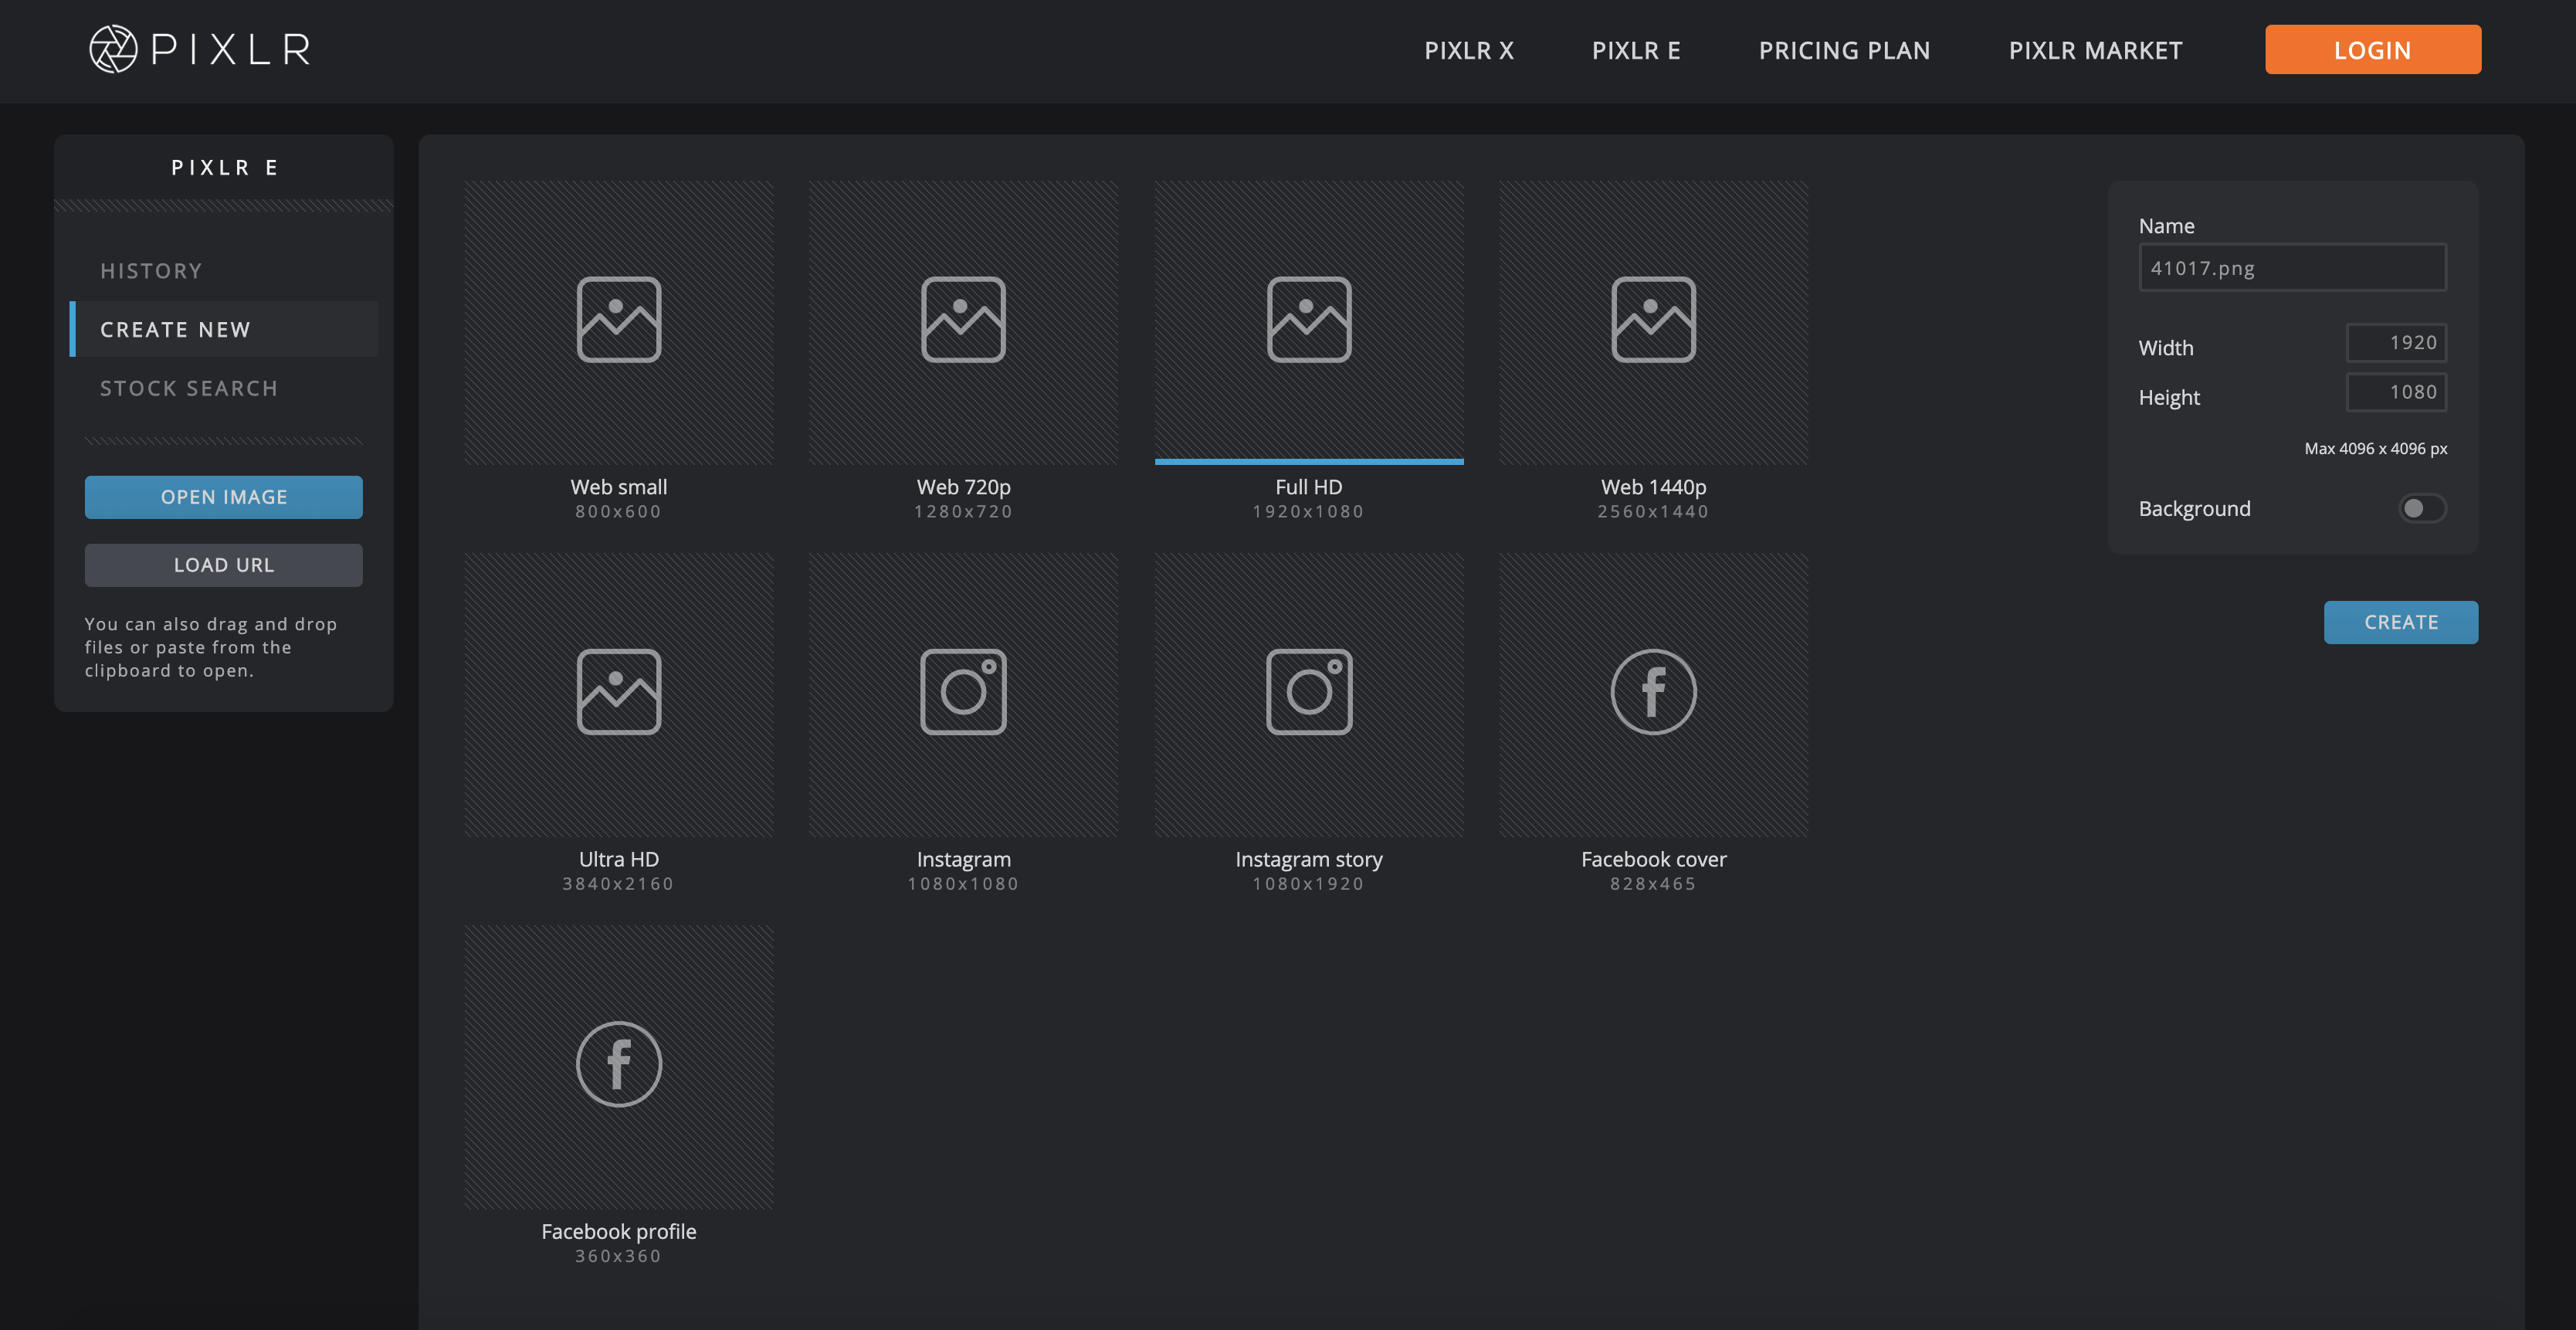This screenshot has height=1330, width=2576.
Task: Click the Pixlr aperture logo icon
Action: (113, 49)
